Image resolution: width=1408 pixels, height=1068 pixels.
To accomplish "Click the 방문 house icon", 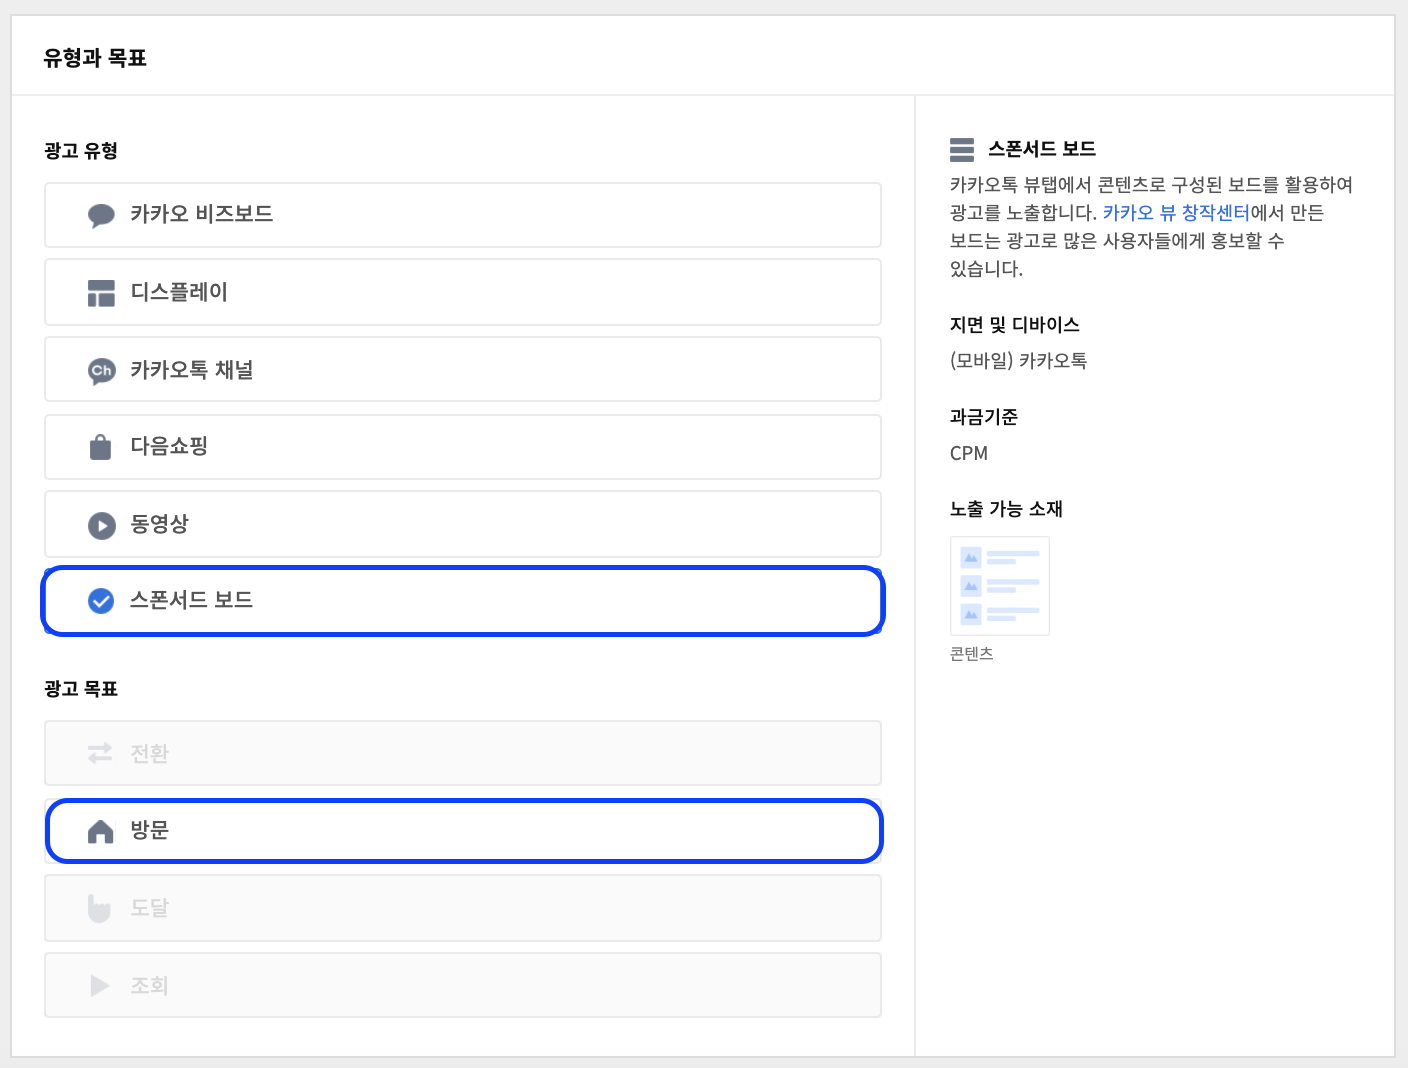I will pos(101,831).
